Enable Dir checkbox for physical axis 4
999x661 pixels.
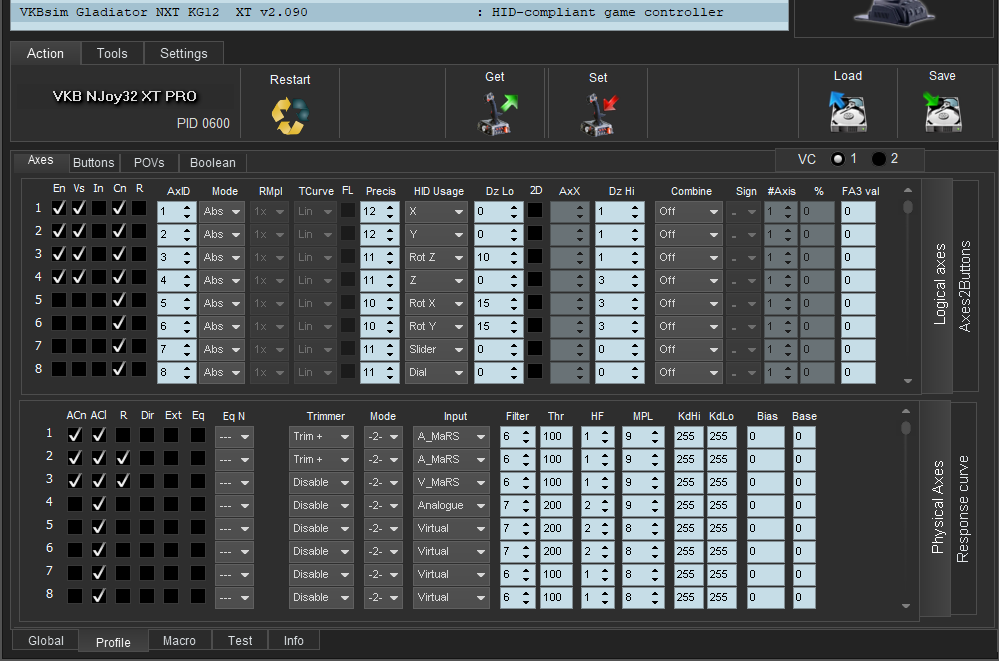pyautogui.click(x=147, y=504)
